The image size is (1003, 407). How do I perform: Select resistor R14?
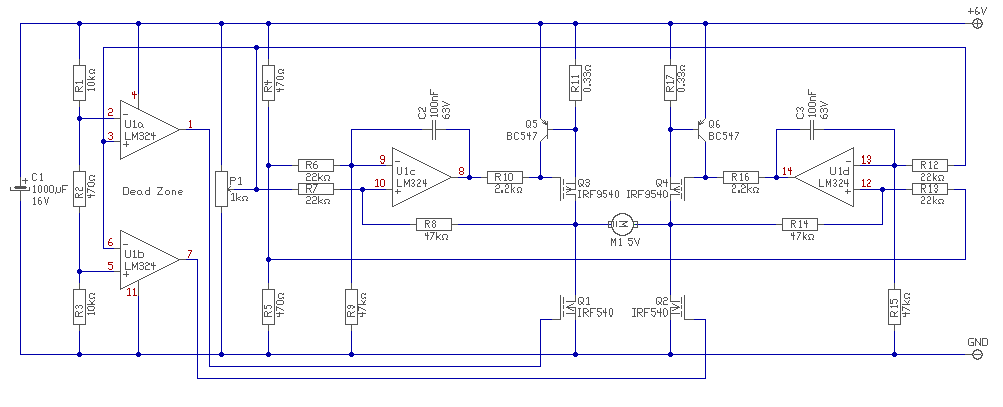pyautogui.click(x=800, y=224)
